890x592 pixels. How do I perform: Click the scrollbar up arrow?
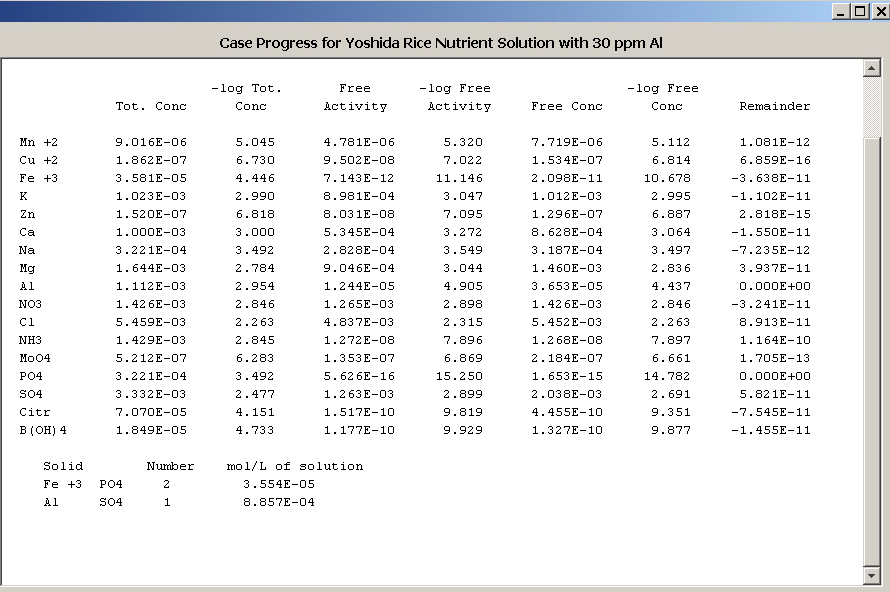coord(872,68)
